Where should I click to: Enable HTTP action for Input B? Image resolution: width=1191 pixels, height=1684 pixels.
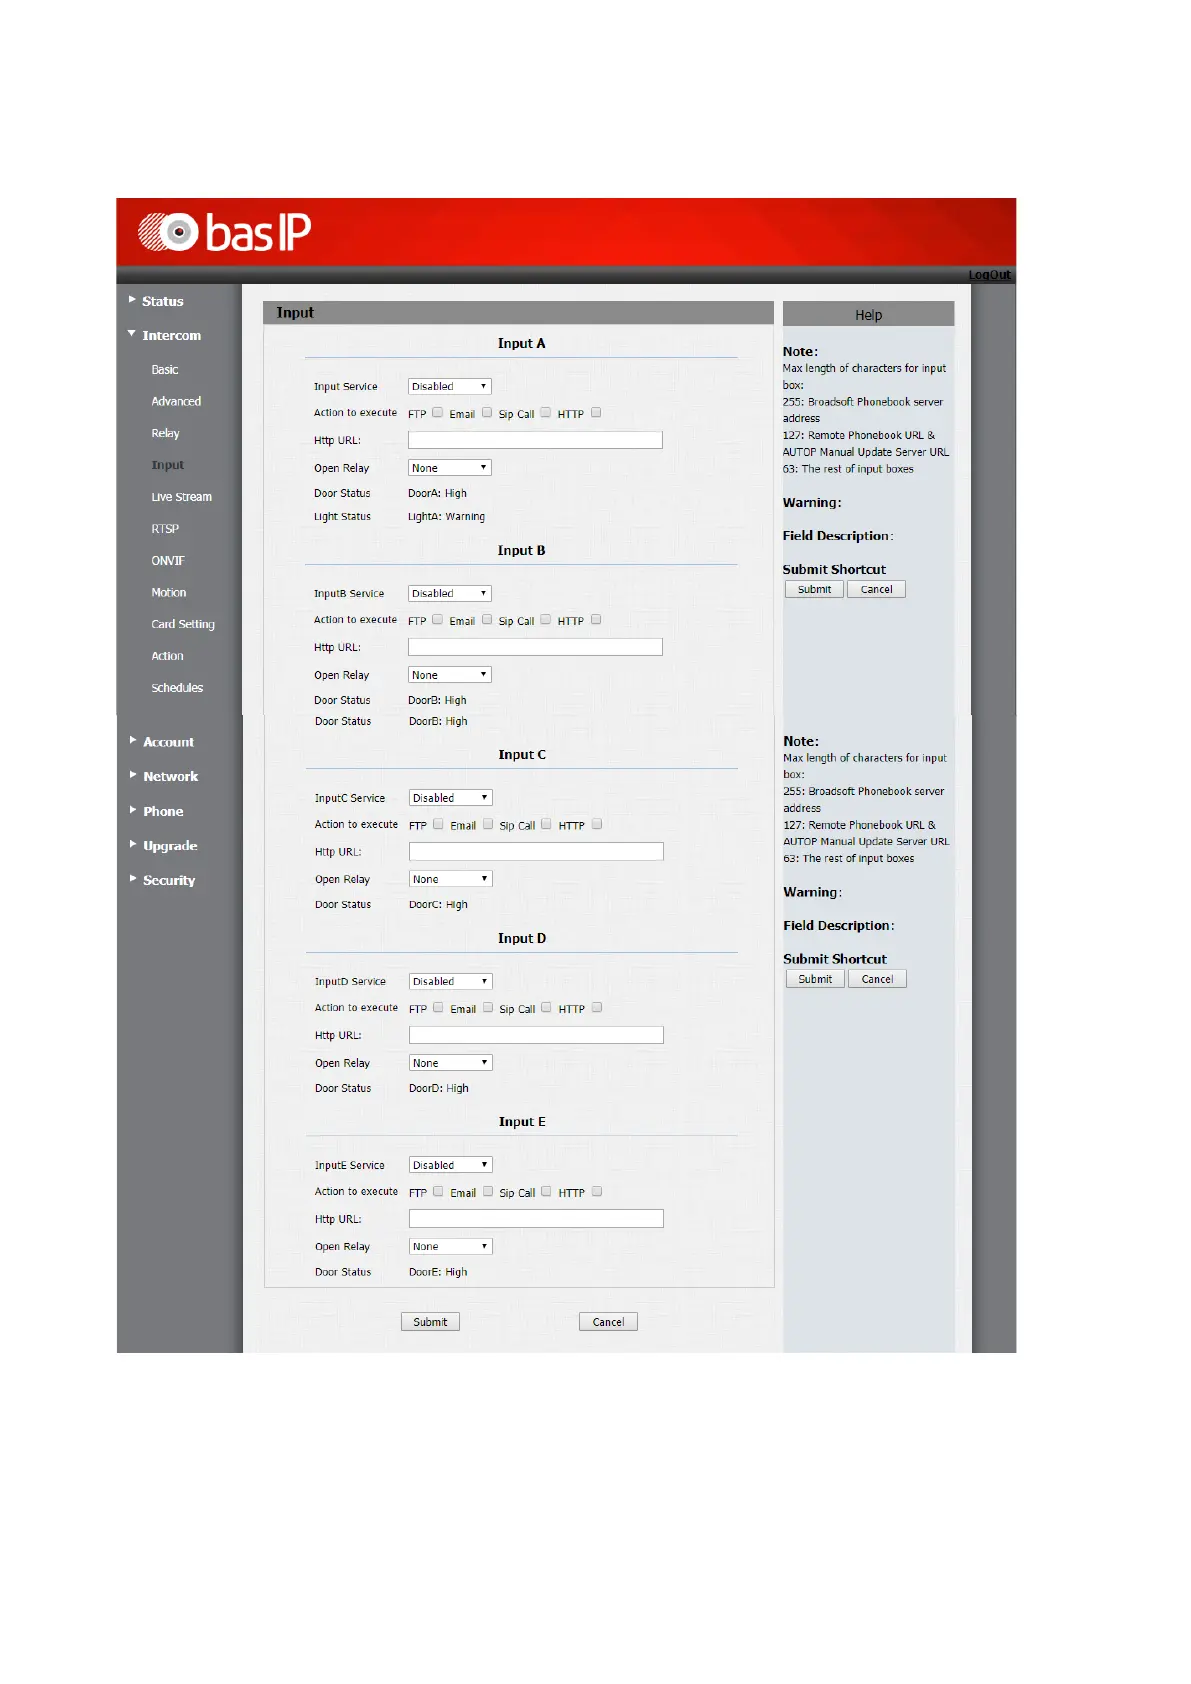pos(596,619)
